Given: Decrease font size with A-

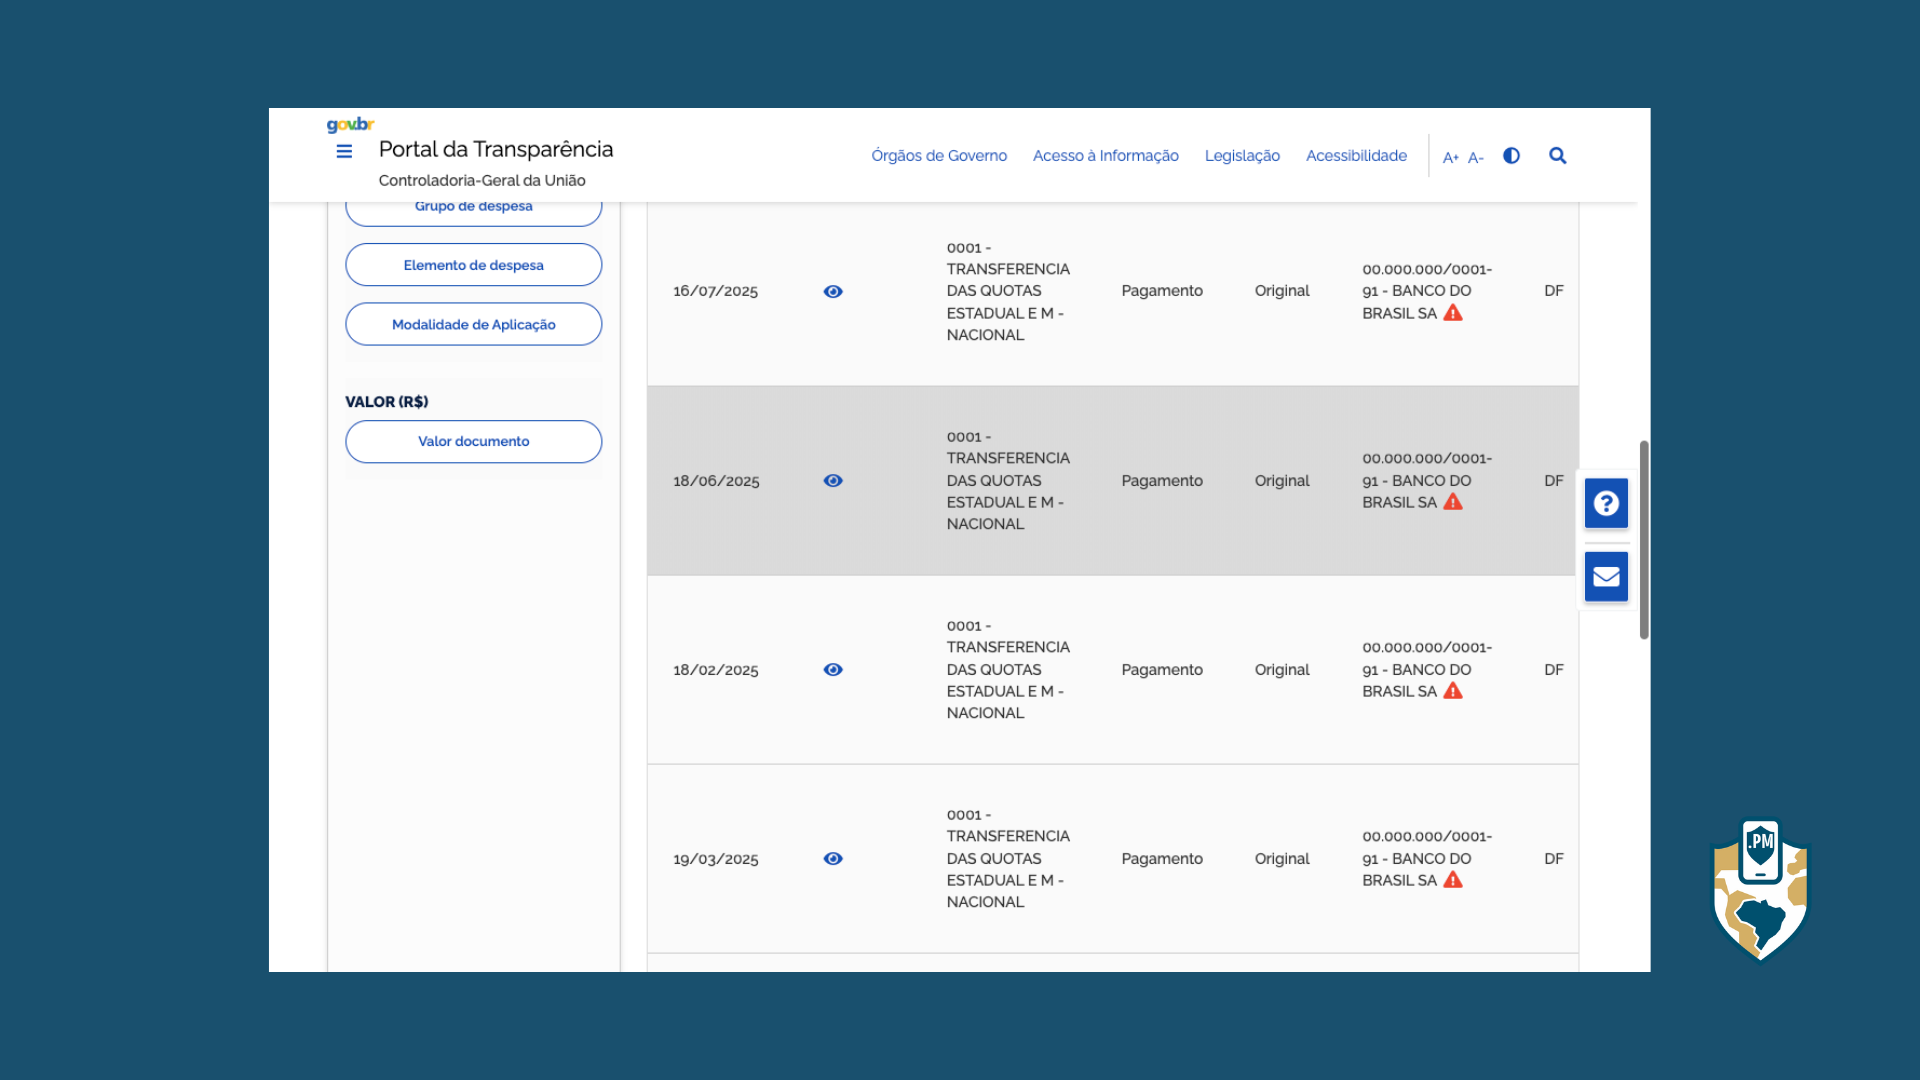Looking at the screenshot, I should (x=1475, y=157).
